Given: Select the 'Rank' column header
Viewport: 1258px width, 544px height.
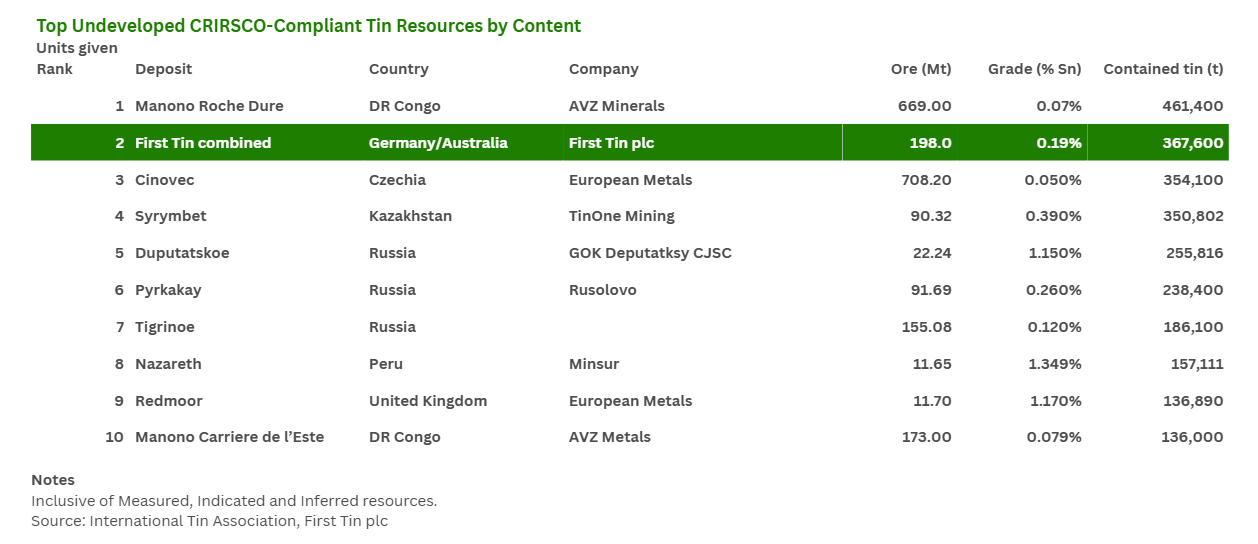Looking at the screenshot, I should 55,69.
